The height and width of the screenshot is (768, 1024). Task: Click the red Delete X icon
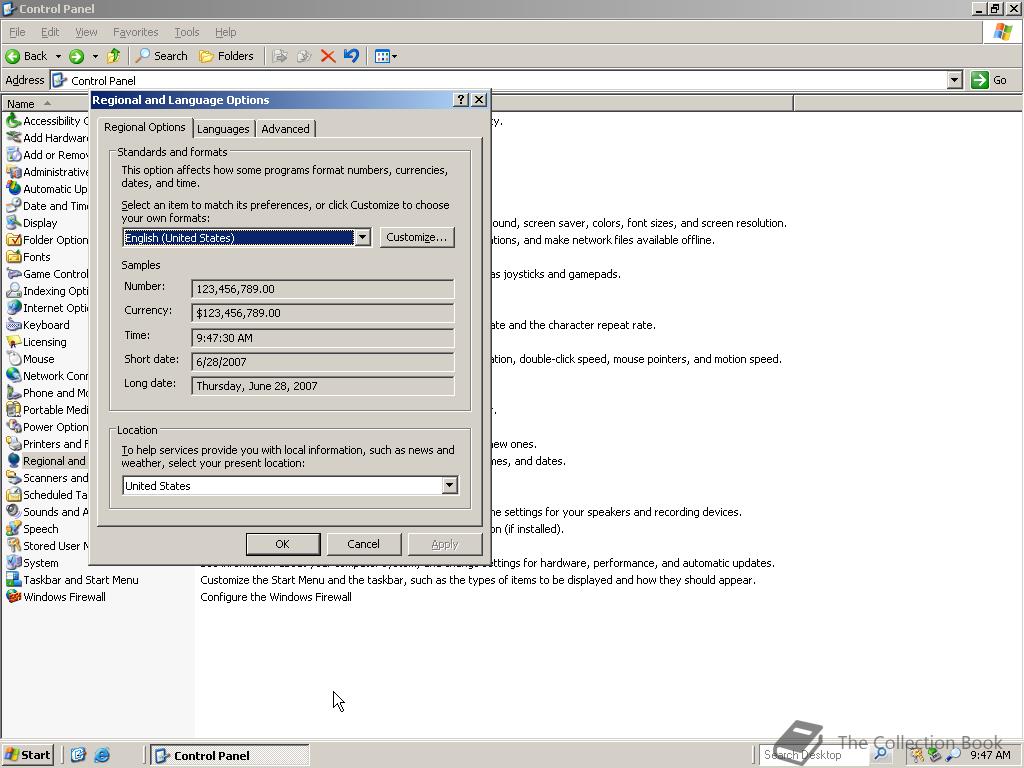tap(328, 56)
